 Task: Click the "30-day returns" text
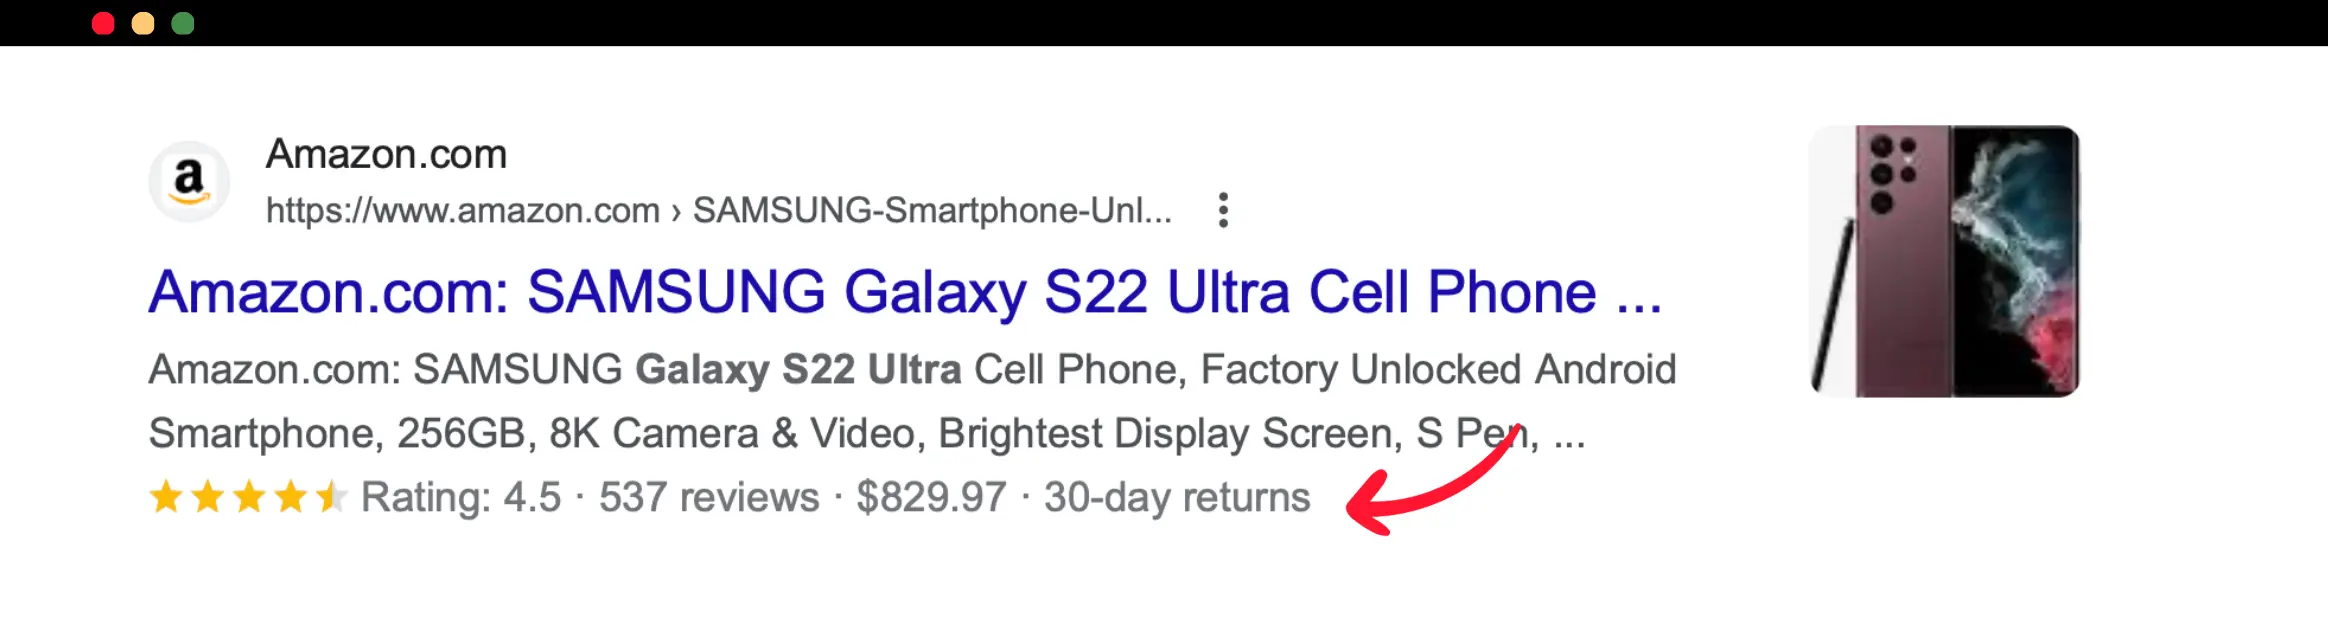[1177, 497]
